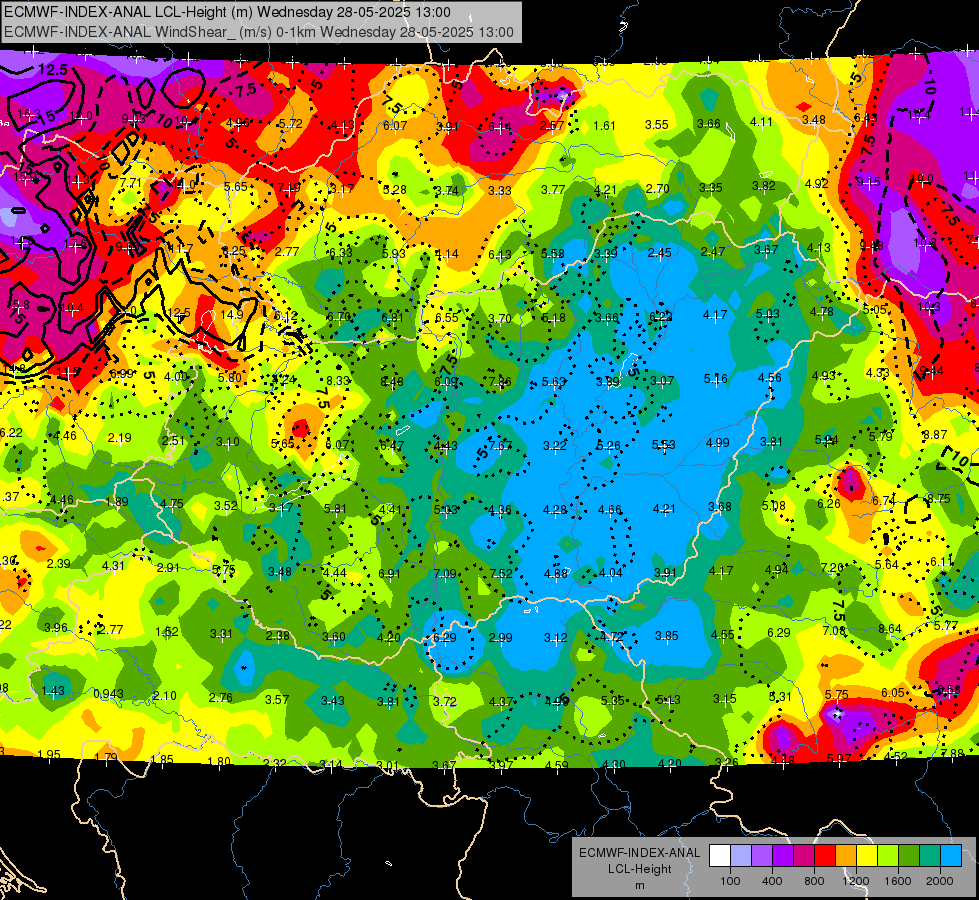
Task: Click the '8.48' wind shear value
Action: coord(391,382)
